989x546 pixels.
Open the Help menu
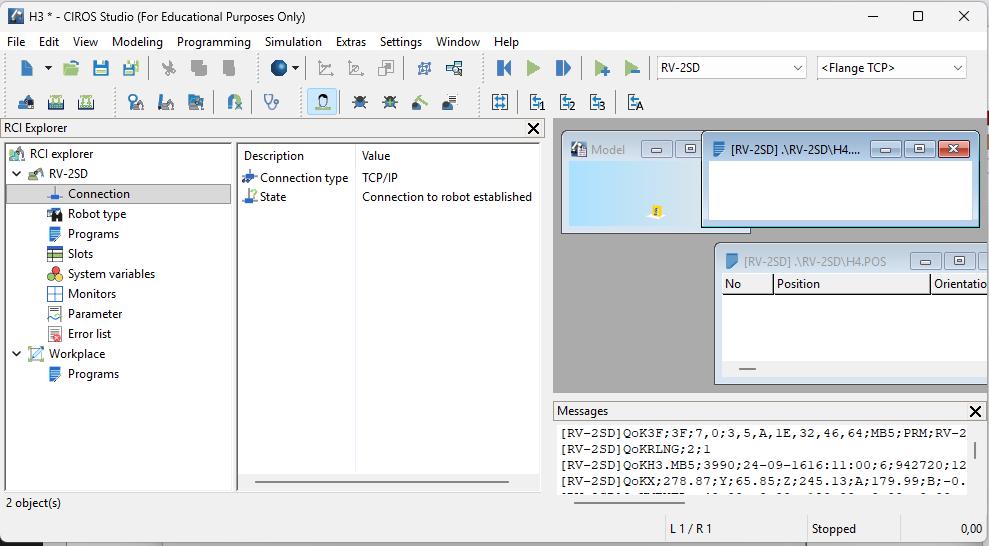(506, 42)
